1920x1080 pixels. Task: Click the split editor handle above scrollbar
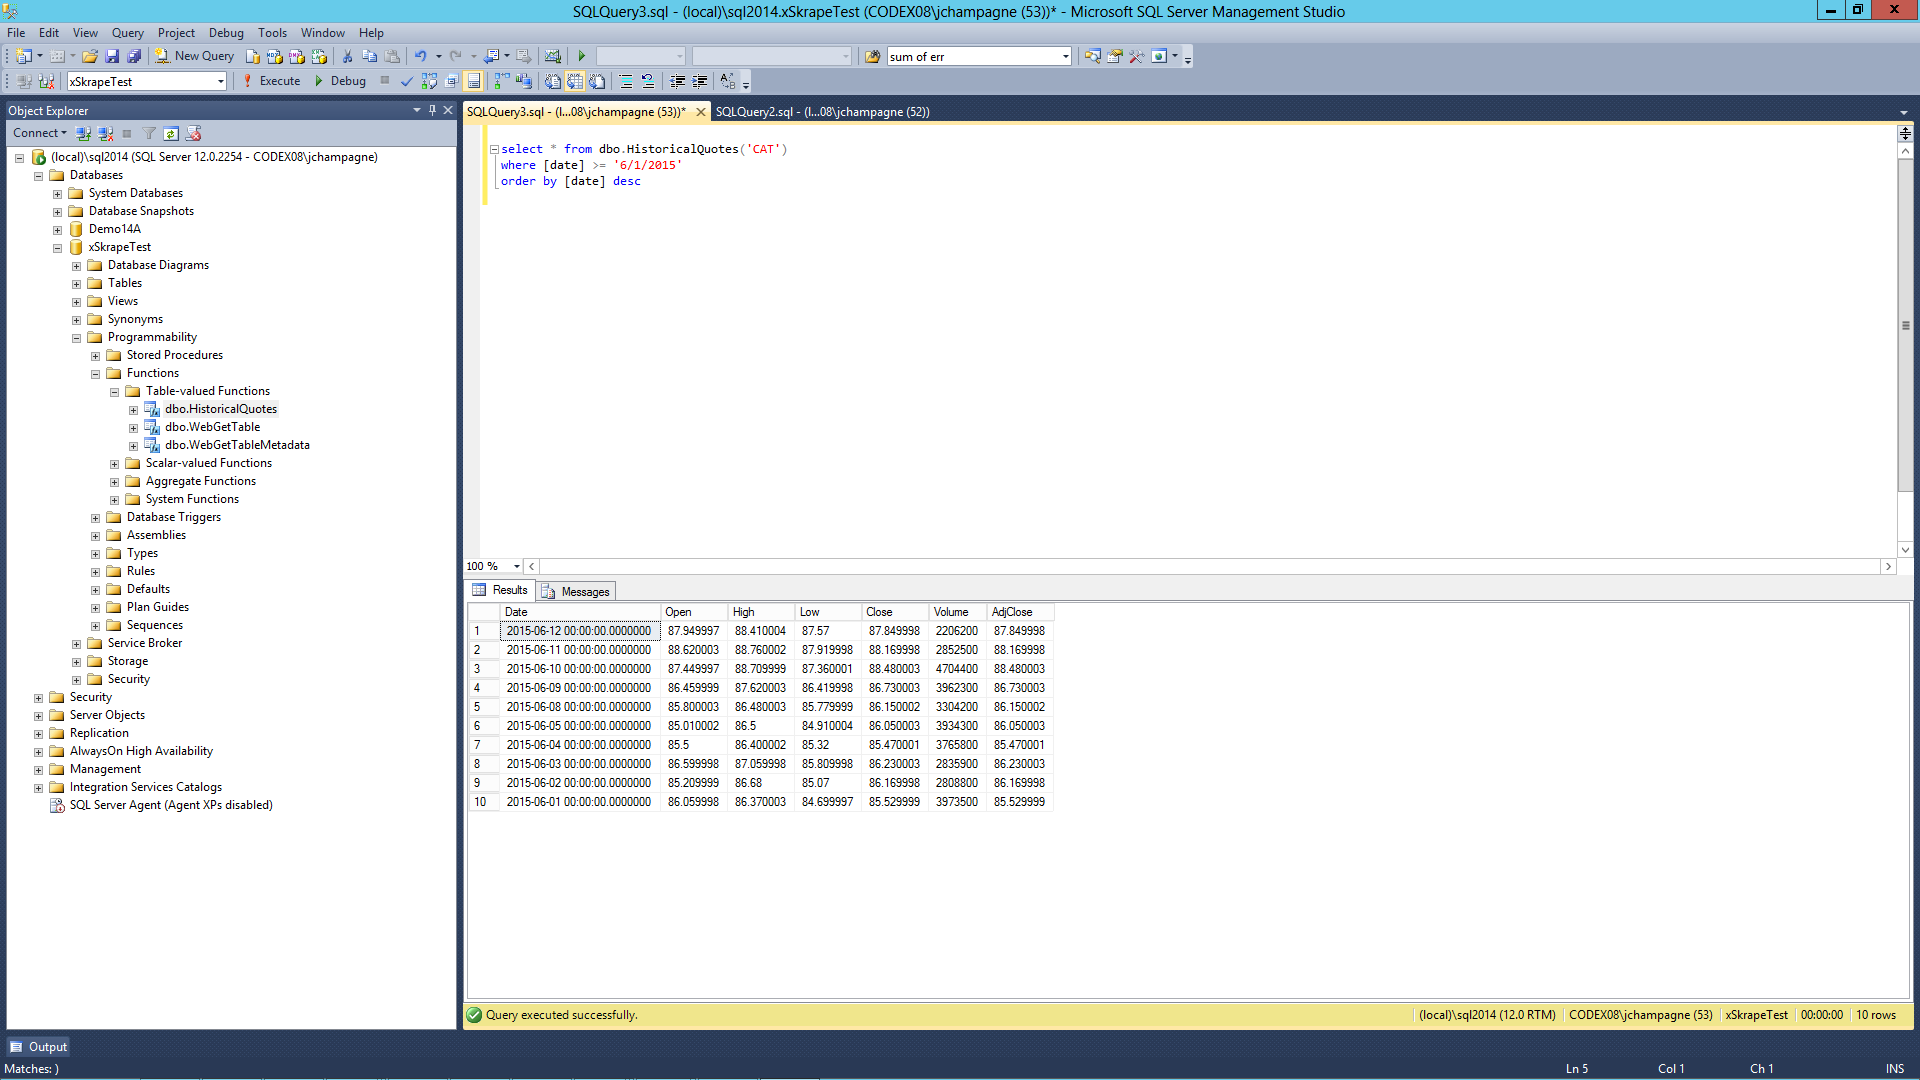tap(1905, 133)
